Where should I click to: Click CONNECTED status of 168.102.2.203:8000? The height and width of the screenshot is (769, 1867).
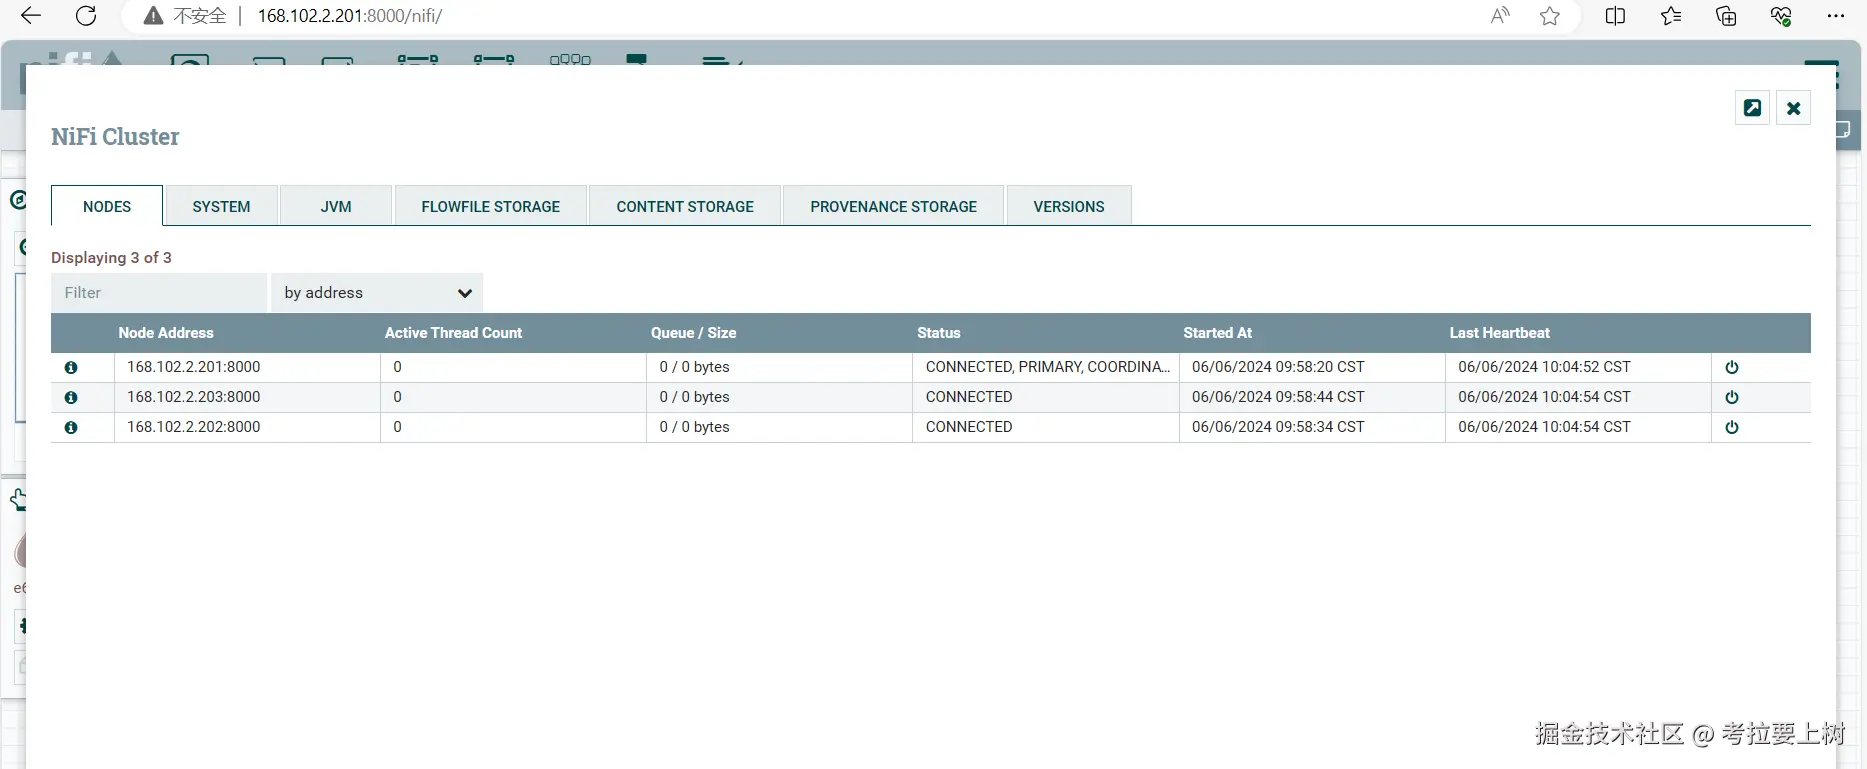1046,397
